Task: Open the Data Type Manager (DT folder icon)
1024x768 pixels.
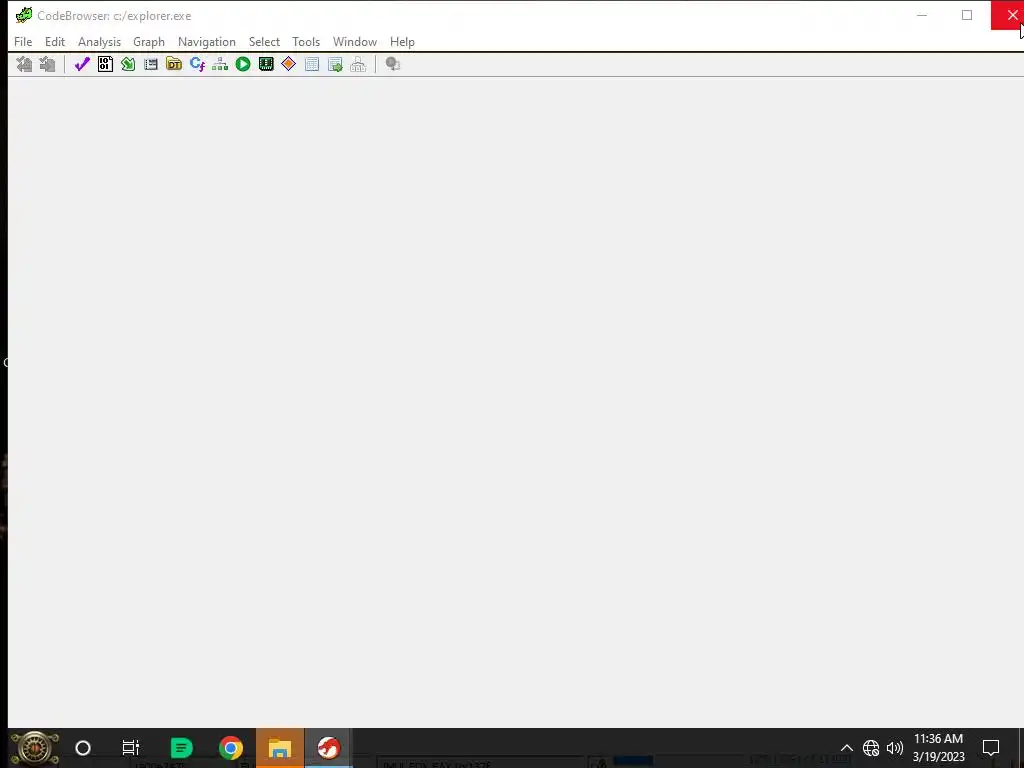Action: [x=174, y=64]
